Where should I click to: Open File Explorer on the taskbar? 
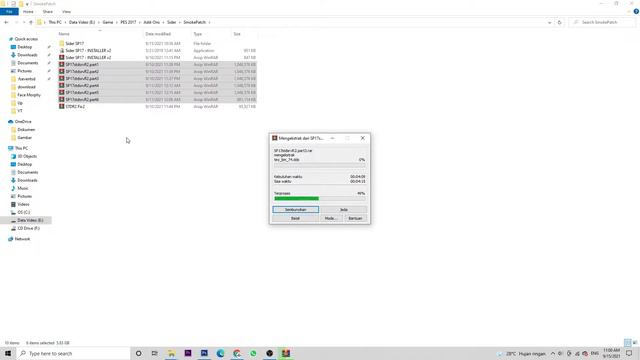(x=171, y=353)
